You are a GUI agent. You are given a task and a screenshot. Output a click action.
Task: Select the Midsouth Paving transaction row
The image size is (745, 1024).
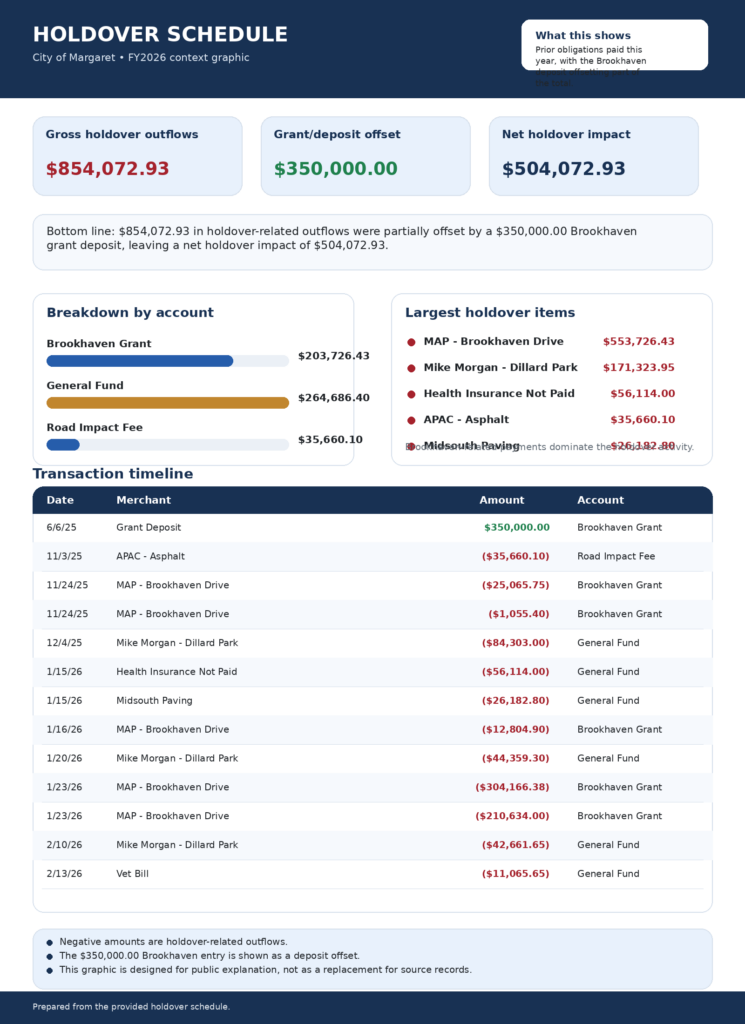(x=372, y=701)
